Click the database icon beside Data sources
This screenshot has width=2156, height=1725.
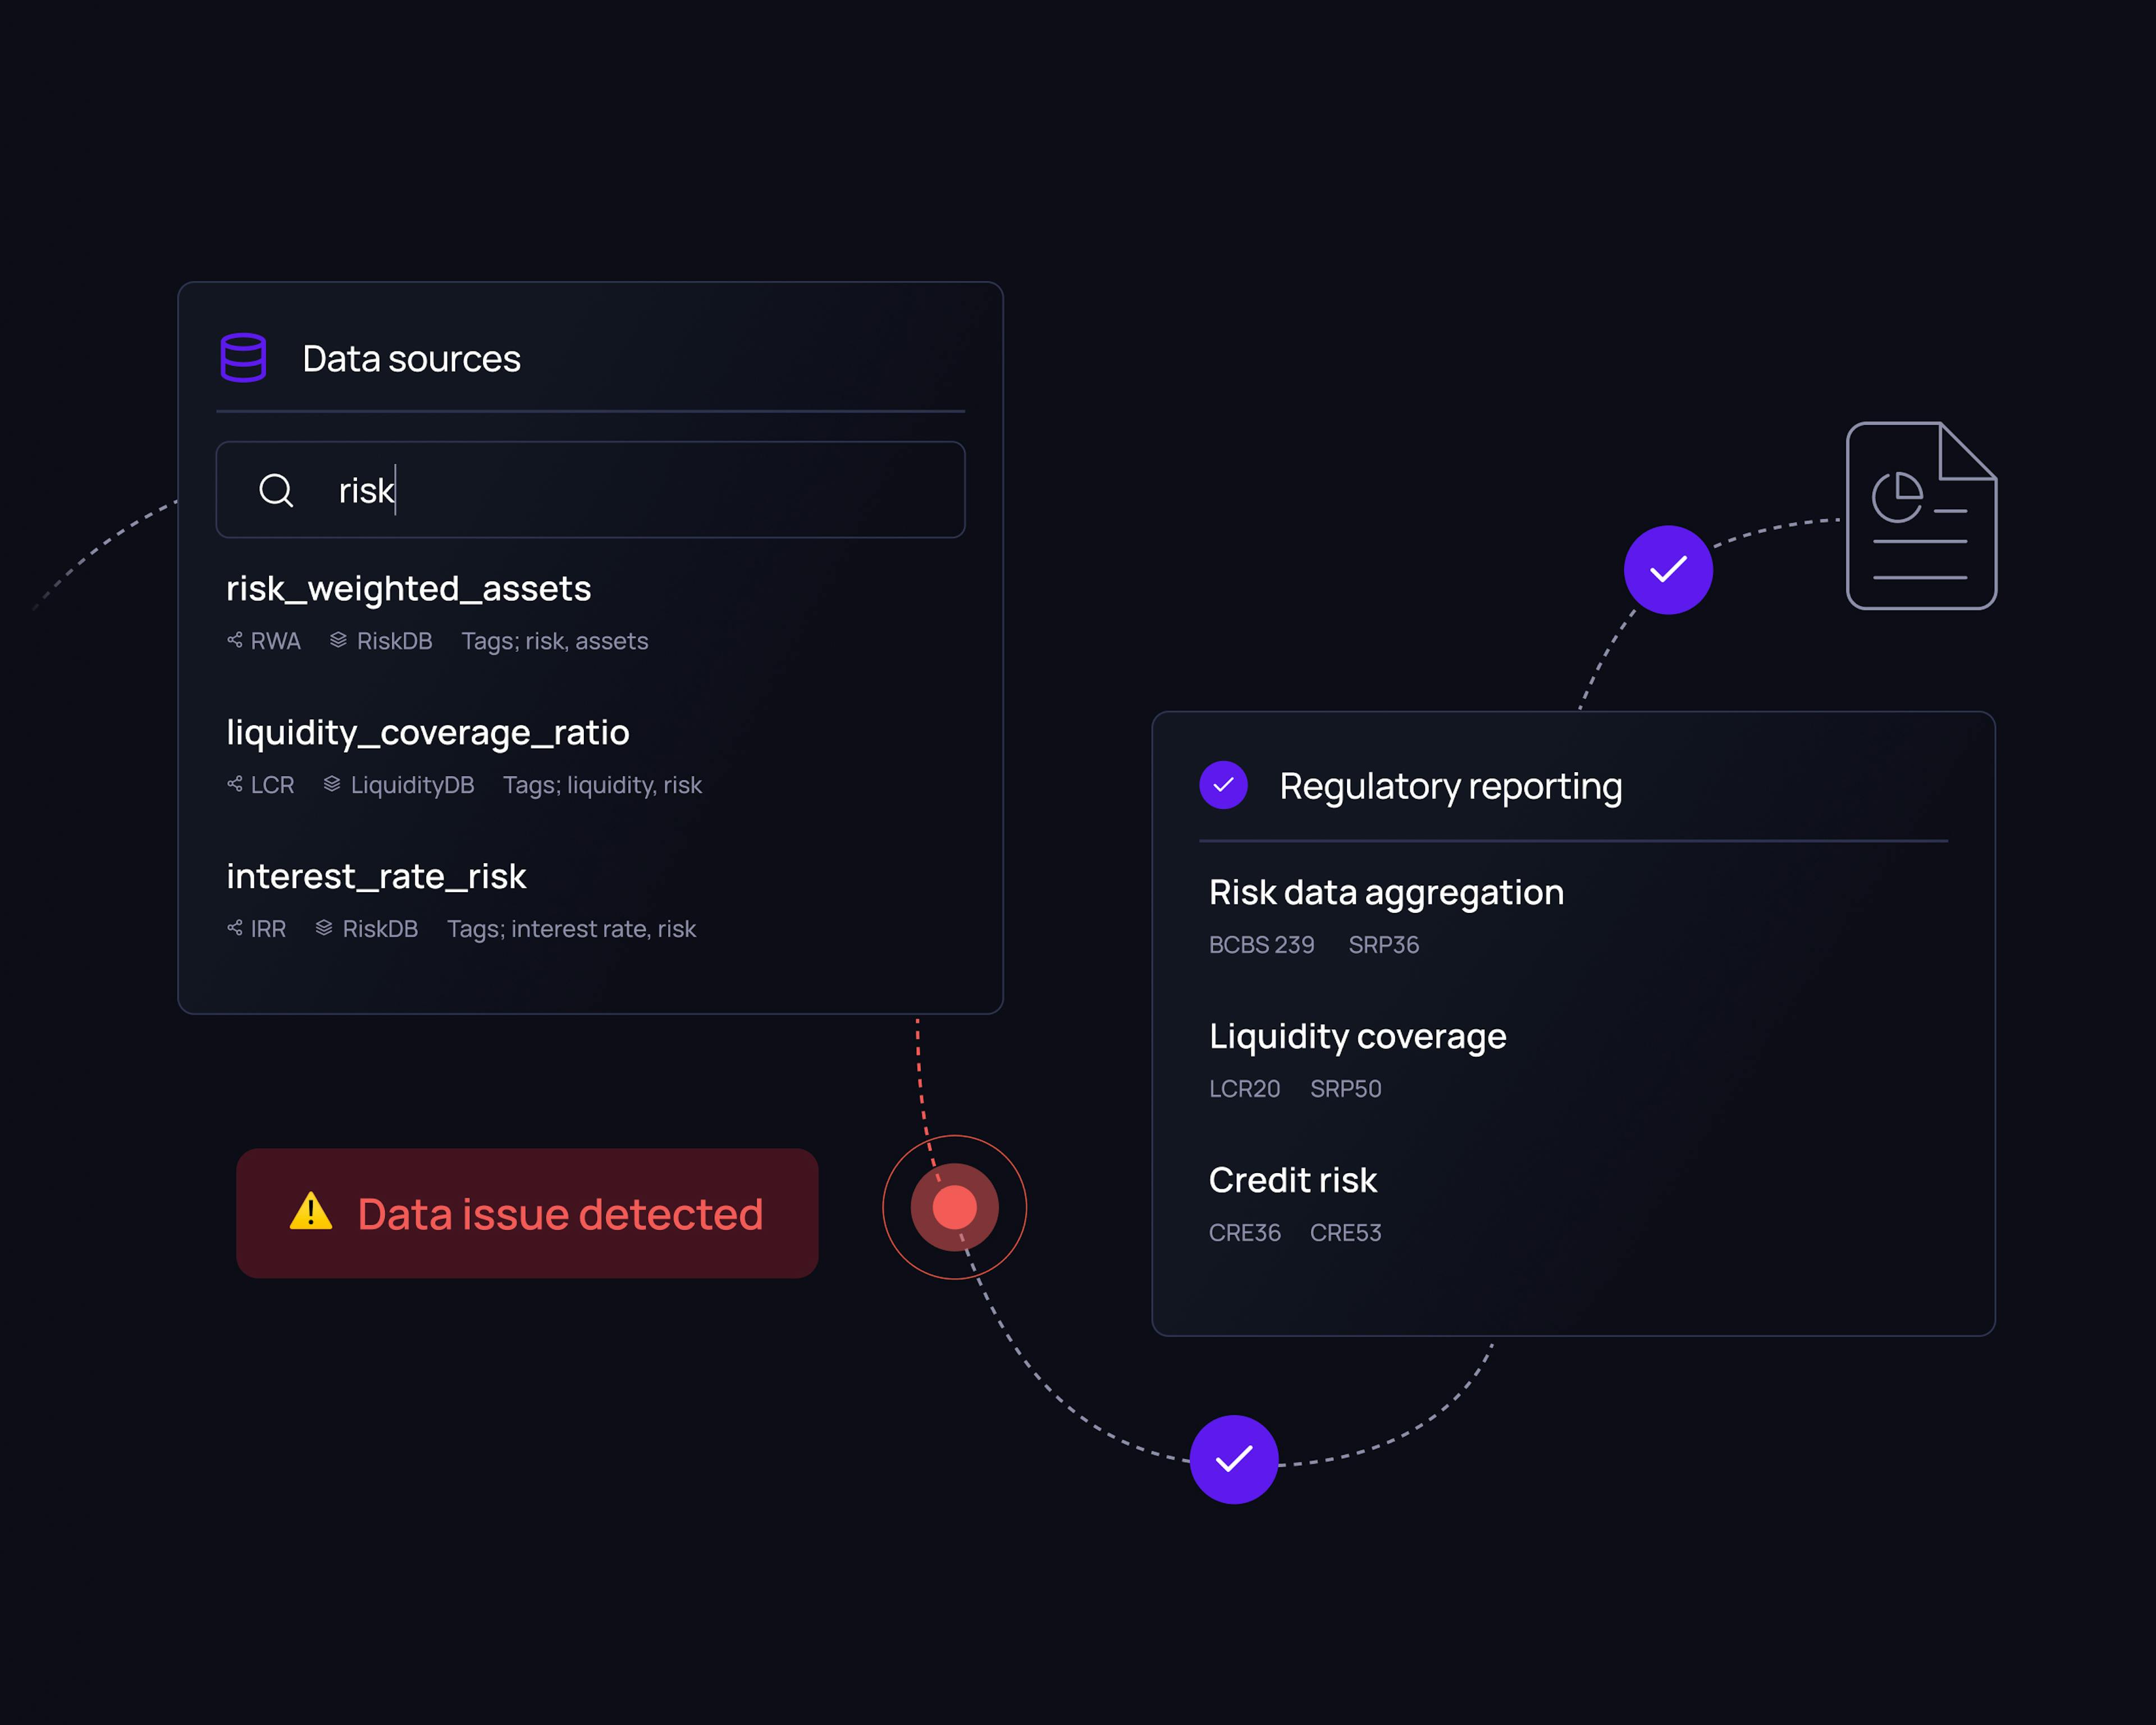pyautogui.click(x=243, y=358)
